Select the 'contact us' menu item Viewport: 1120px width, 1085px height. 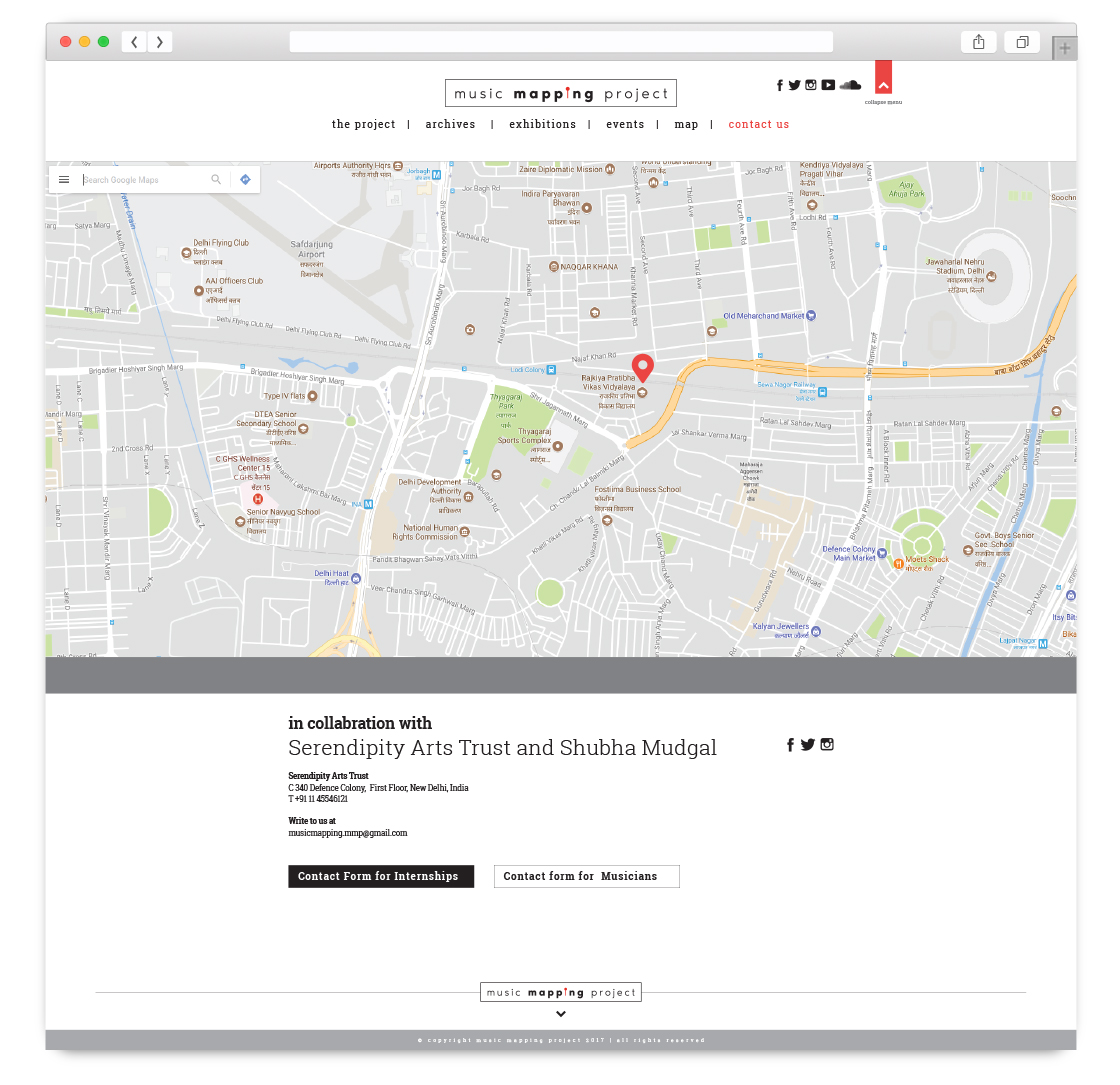click(x=759, y=124)
